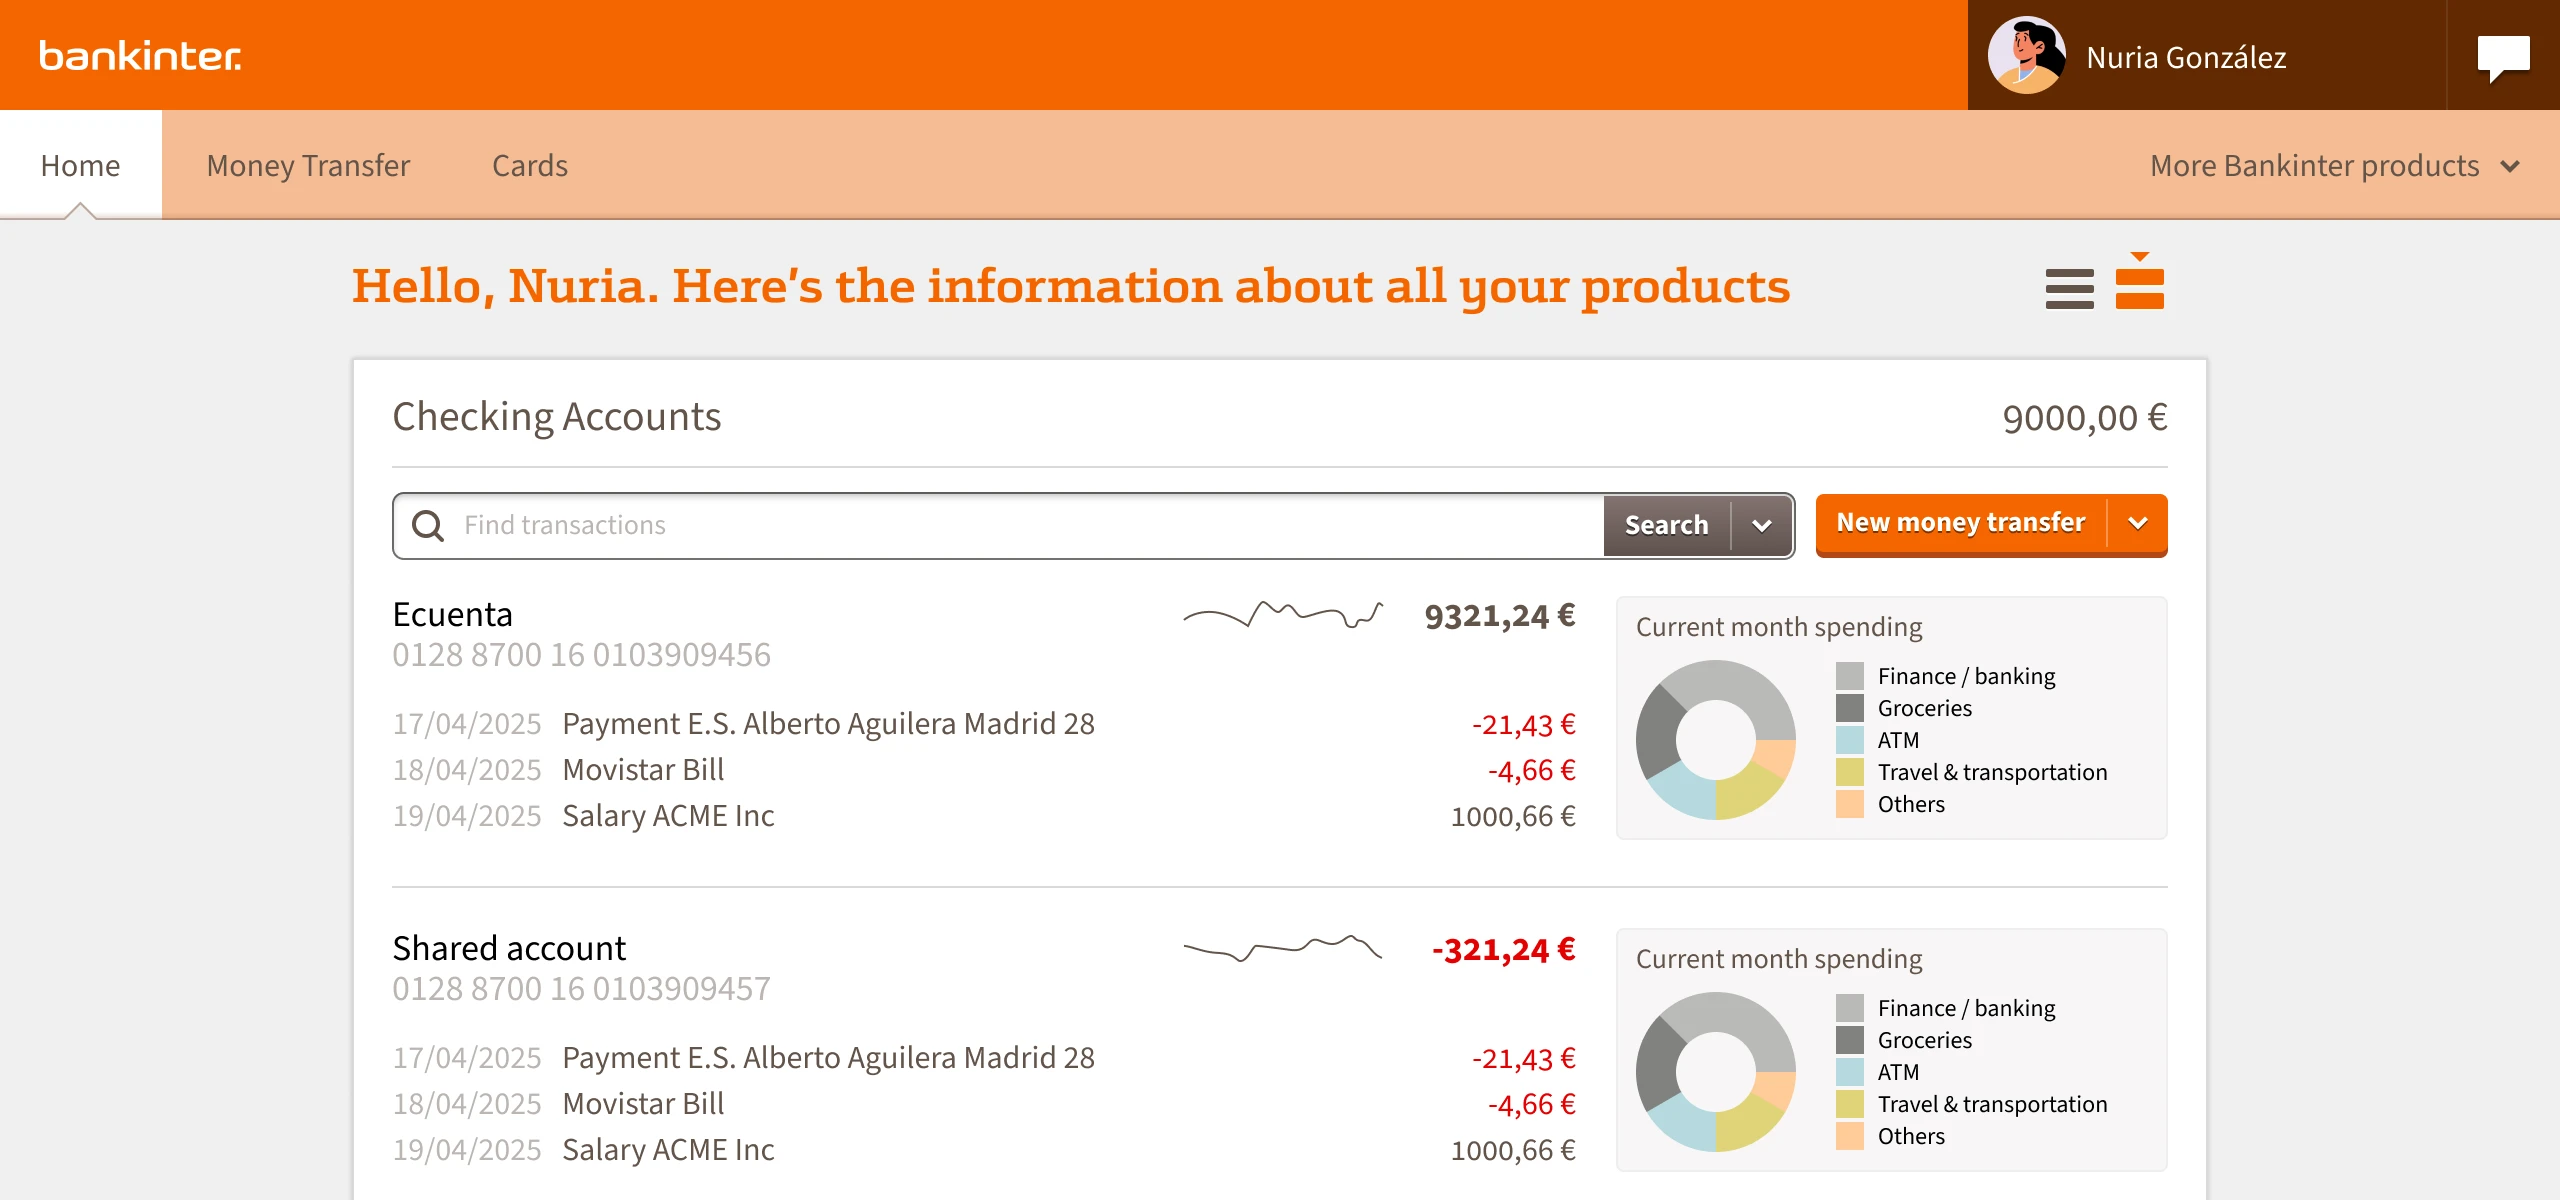Viewport: 2560px width, 1200px height.
Task: Click the magnifier icon in search field
Action: click(428, 526)
